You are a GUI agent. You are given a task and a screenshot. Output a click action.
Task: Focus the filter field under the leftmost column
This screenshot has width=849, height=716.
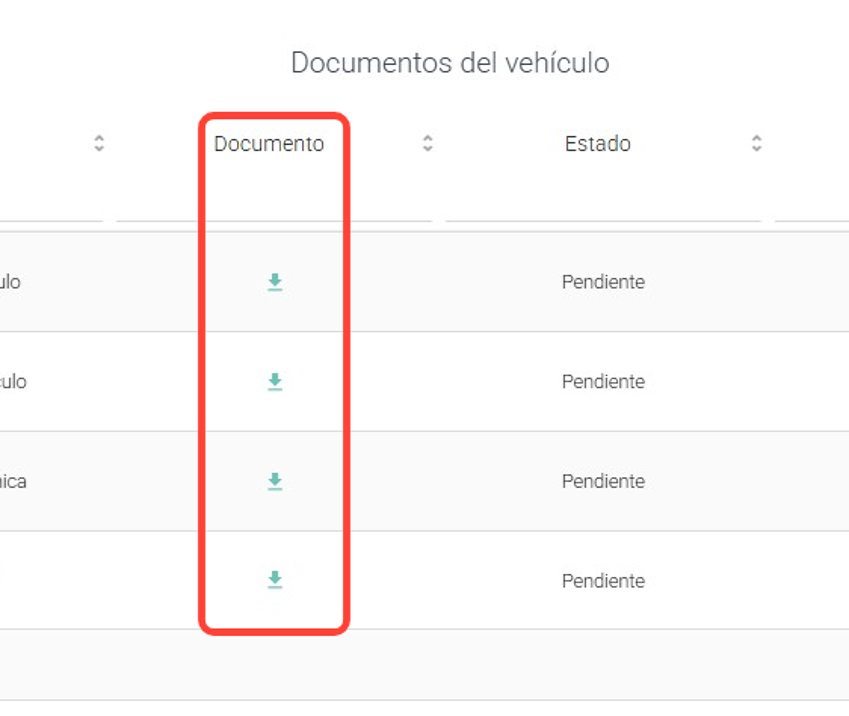click(50, 208)
